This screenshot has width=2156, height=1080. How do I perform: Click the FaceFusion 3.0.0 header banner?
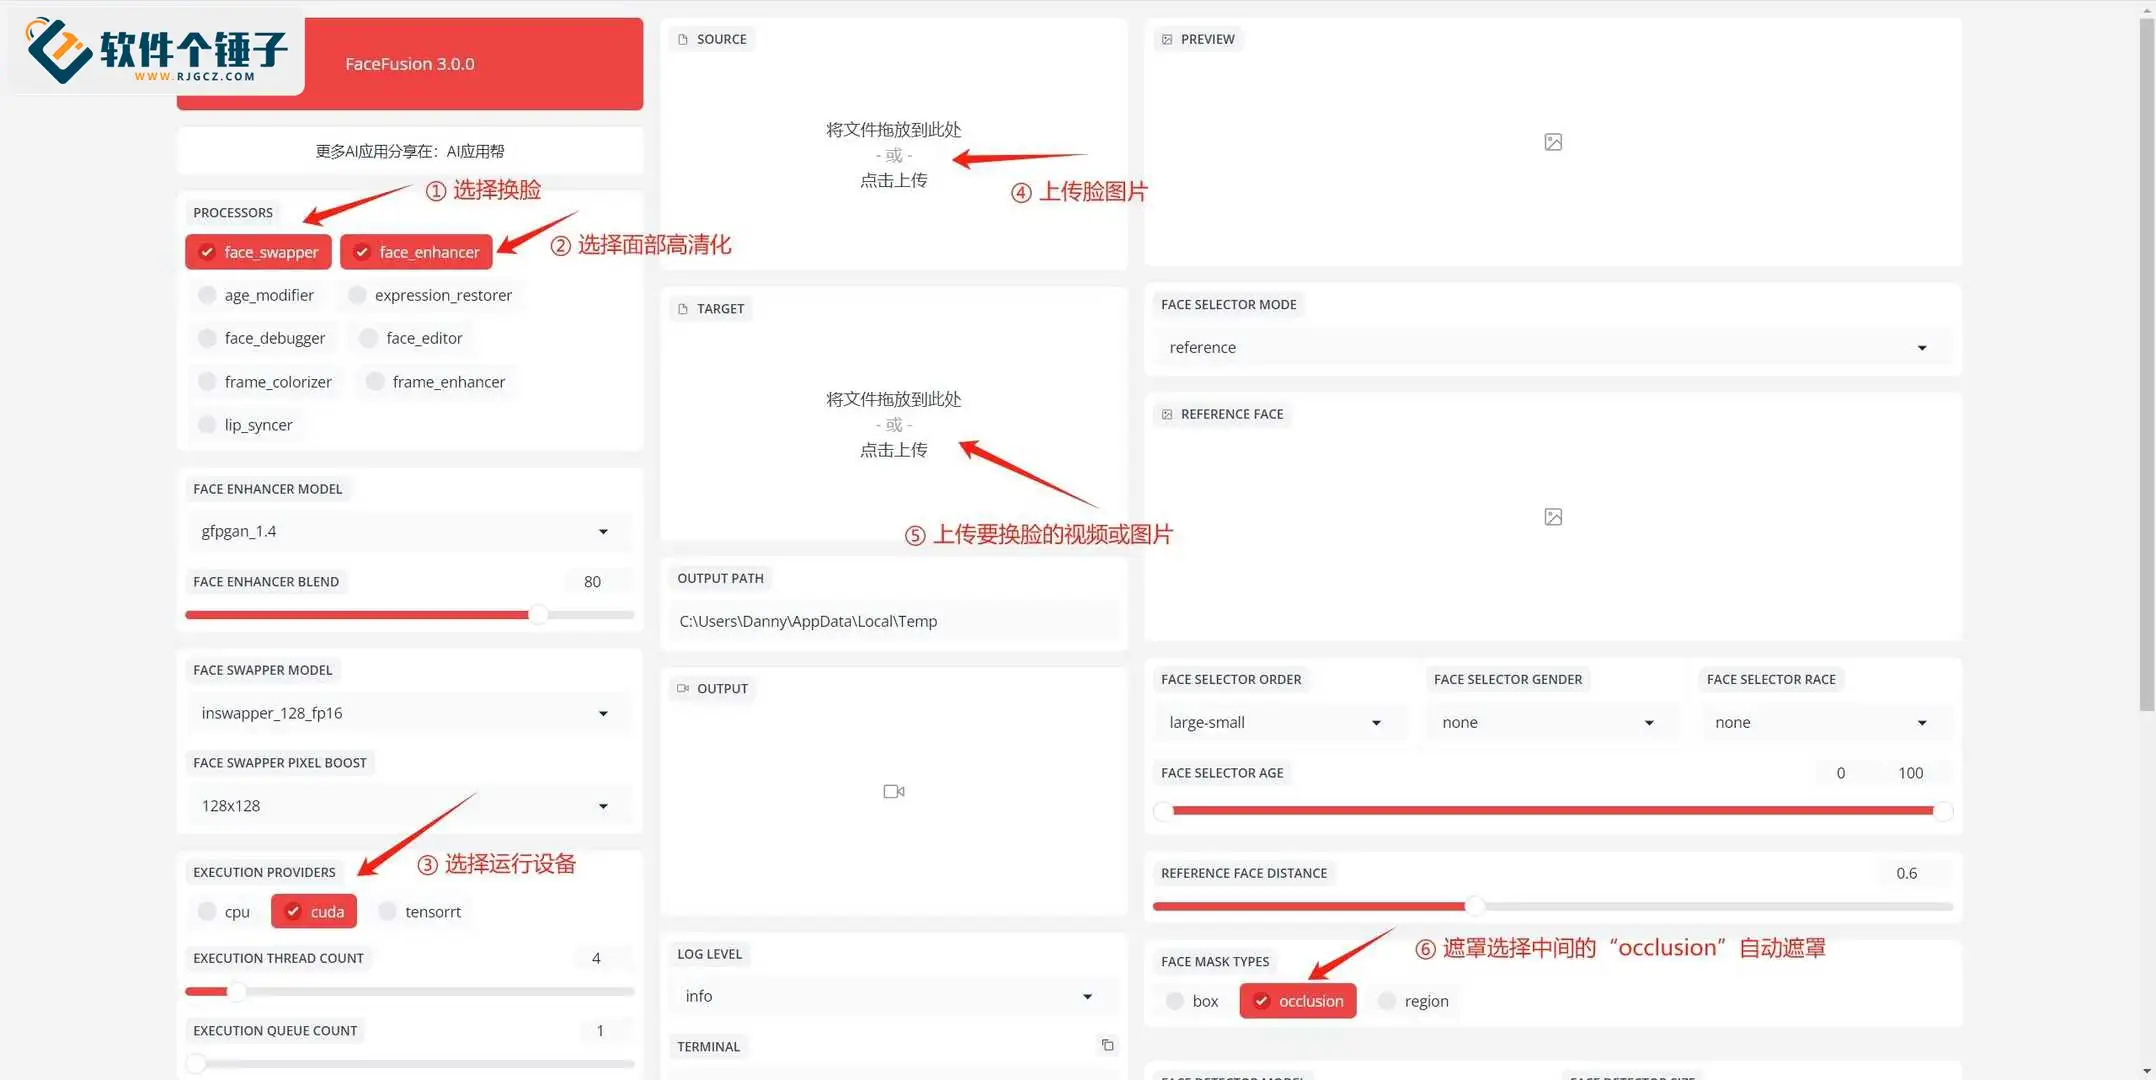coord(409,63)
